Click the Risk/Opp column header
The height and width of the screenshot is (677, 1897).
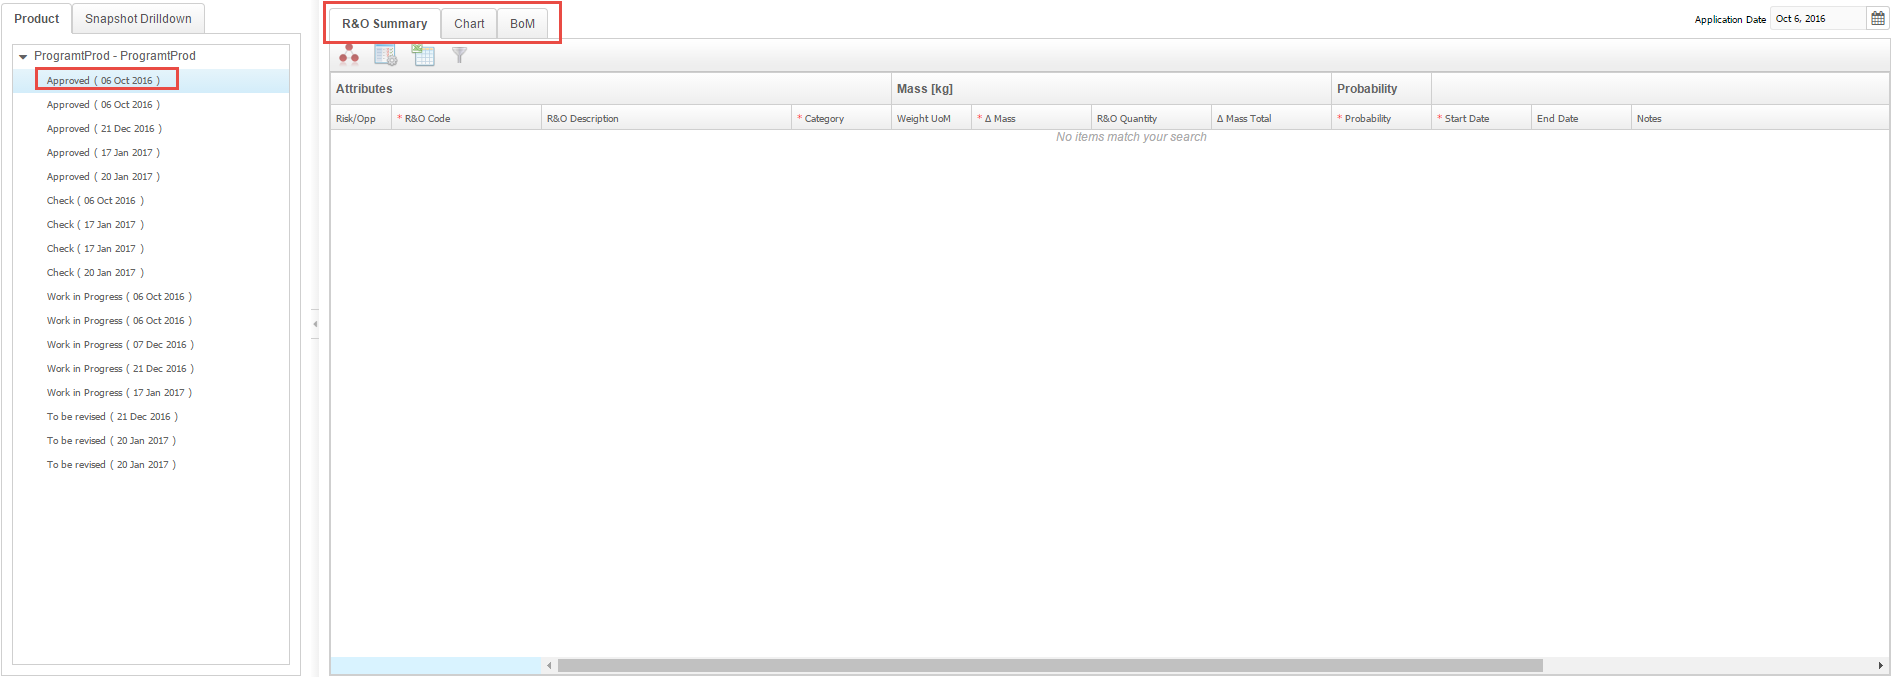click(x=361, y=118)
